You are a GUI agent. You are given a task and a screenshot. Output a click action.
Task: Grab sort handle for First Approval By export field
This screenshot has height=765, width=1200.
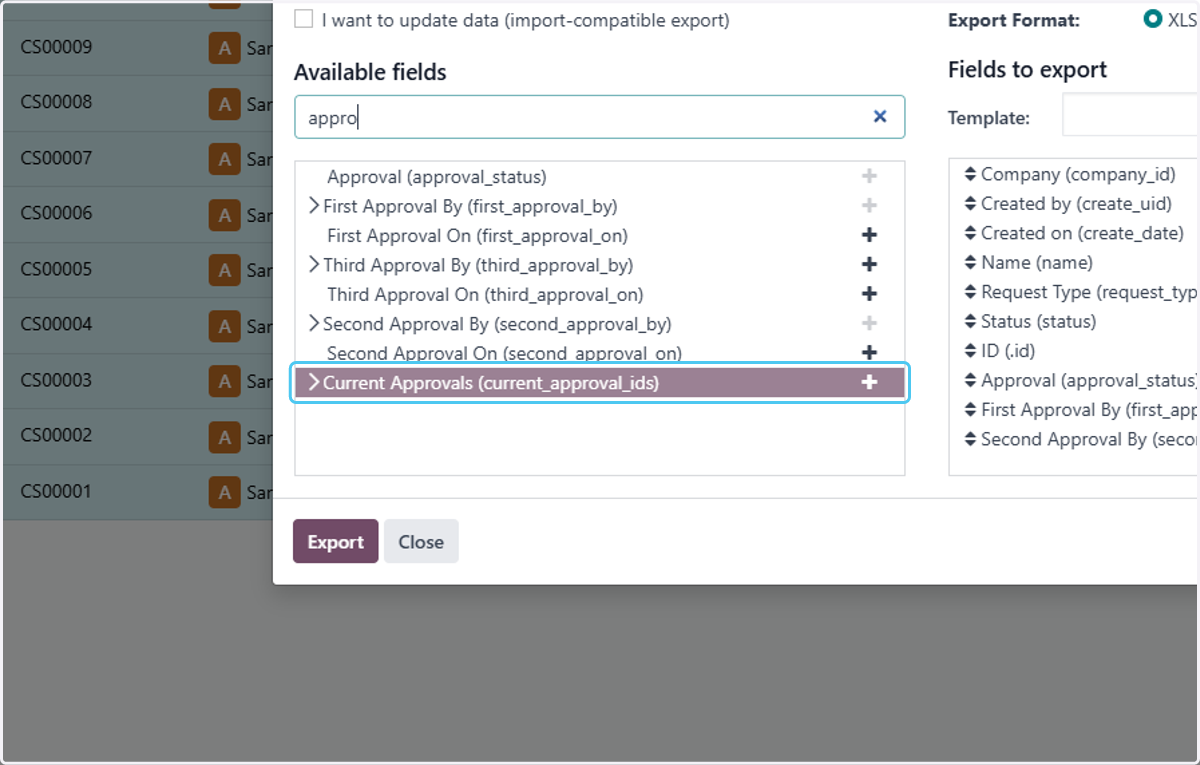pyautogui.click(x=970, y=410)
